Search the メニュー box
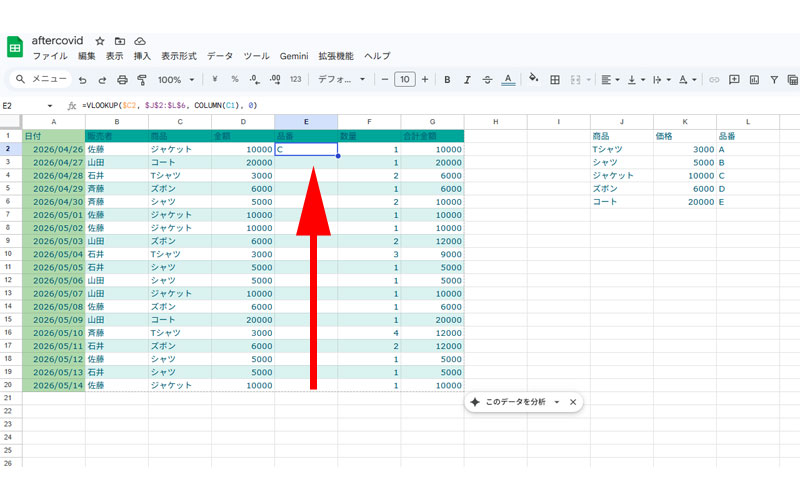The image size is (800, 500). [x=41, y=79]
